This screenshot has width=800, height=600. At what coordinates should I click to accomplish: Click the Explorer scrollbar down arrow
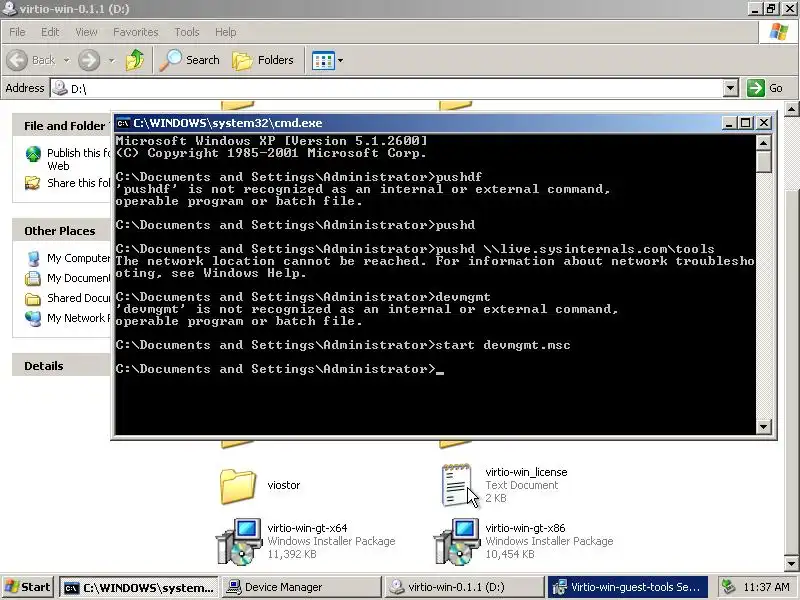pyautogui.click(x=791, y=564)
